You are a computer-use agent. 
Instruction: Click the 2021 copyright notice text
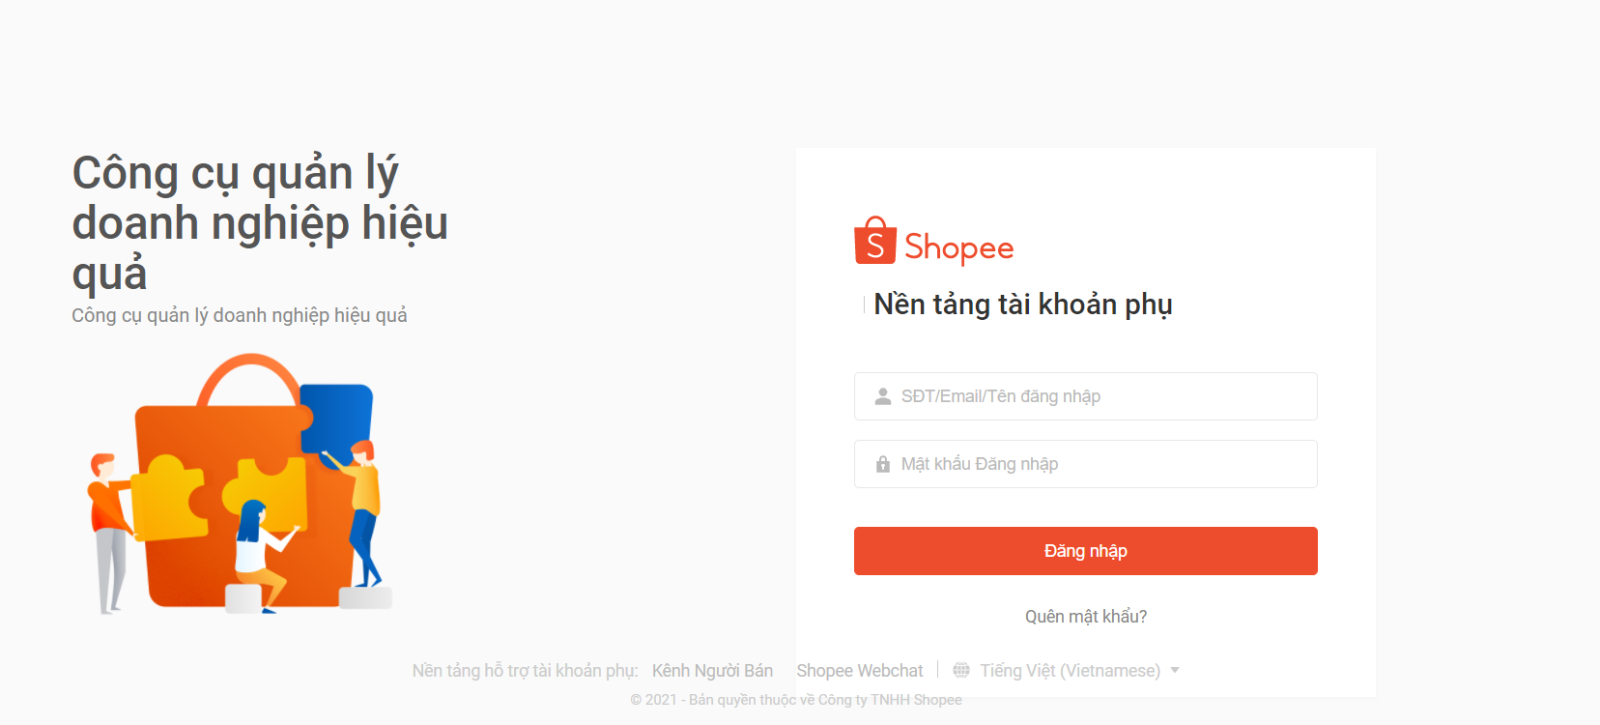796,700
